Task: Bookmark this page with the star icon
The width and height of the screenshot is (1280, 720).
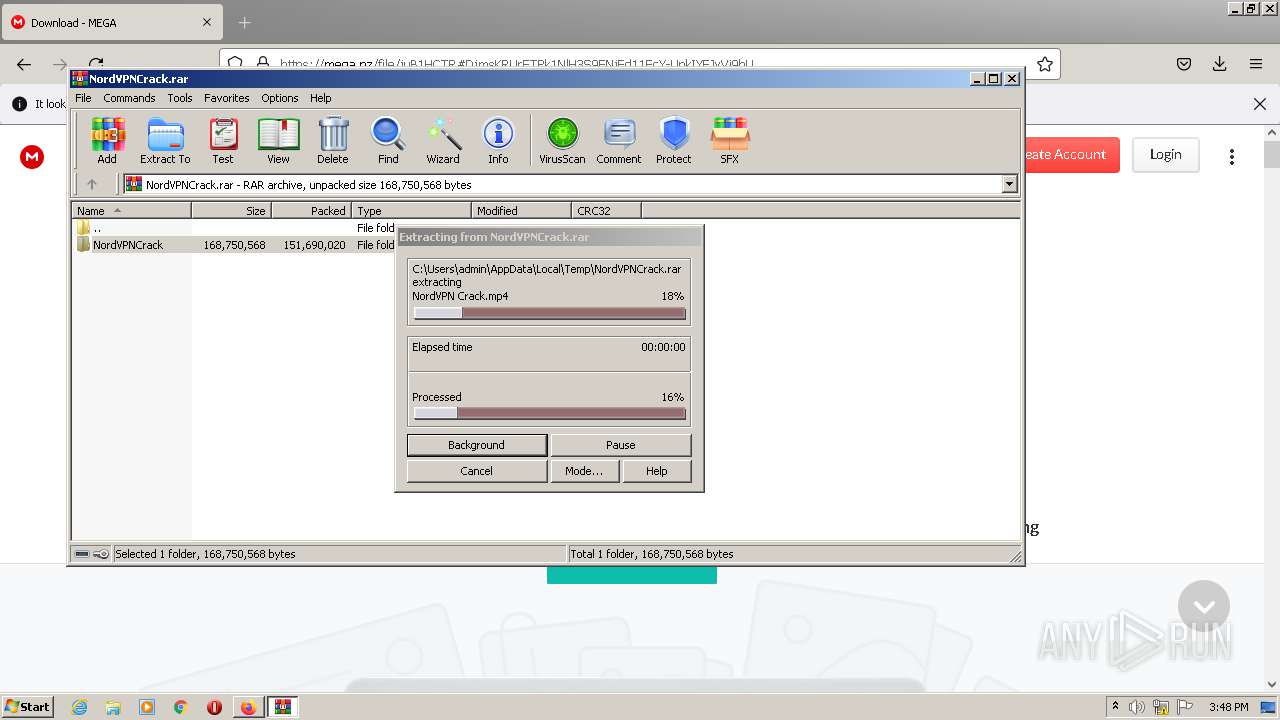Action: [x=1045, y=64]
